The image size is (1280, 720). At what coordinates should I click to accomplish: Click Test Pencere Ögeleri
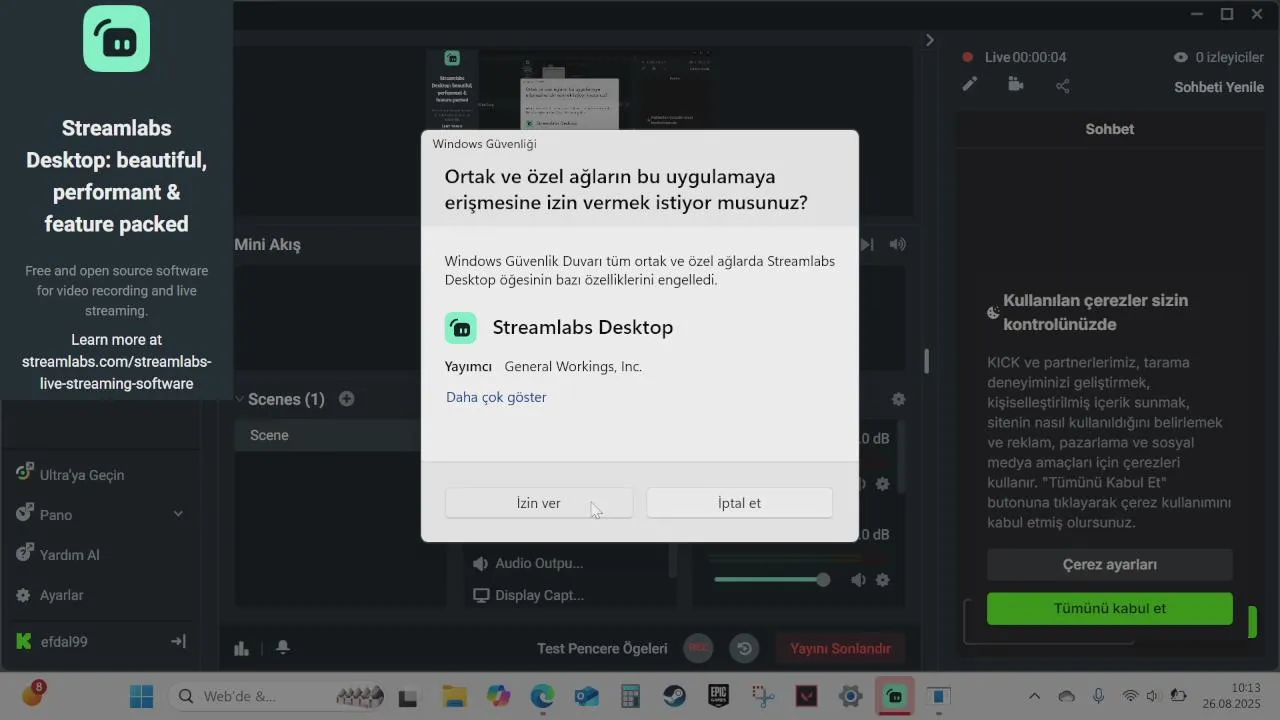(x=602, y=648)
